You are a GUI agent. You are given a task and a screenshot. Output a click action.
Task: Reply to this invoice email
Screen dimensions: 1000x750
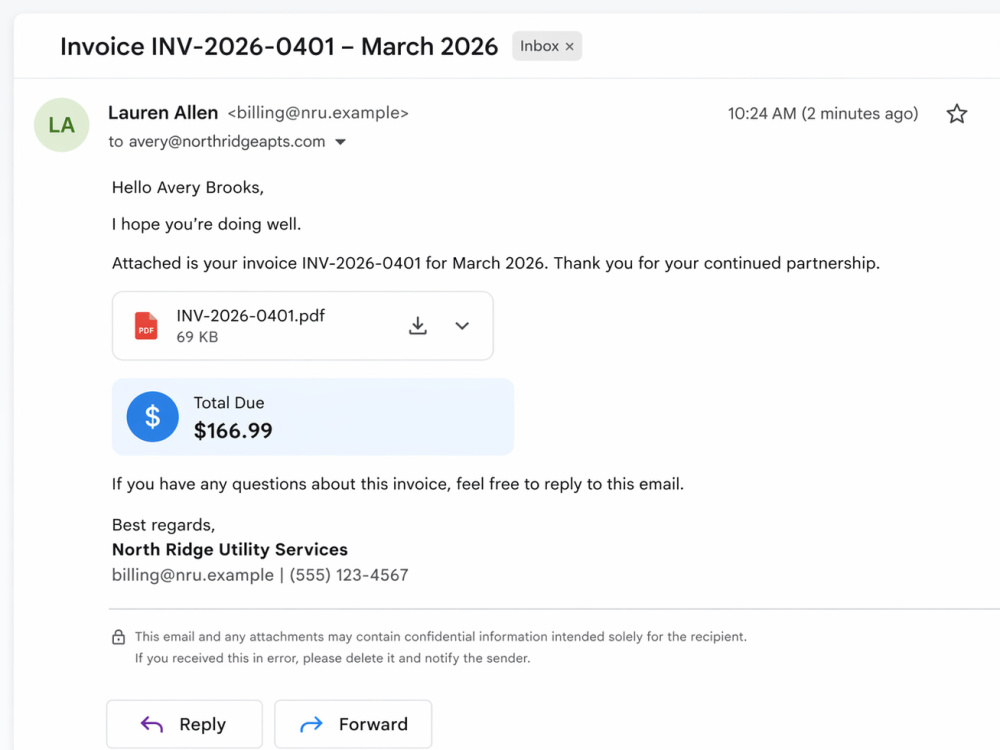click(x=184, y=724)
